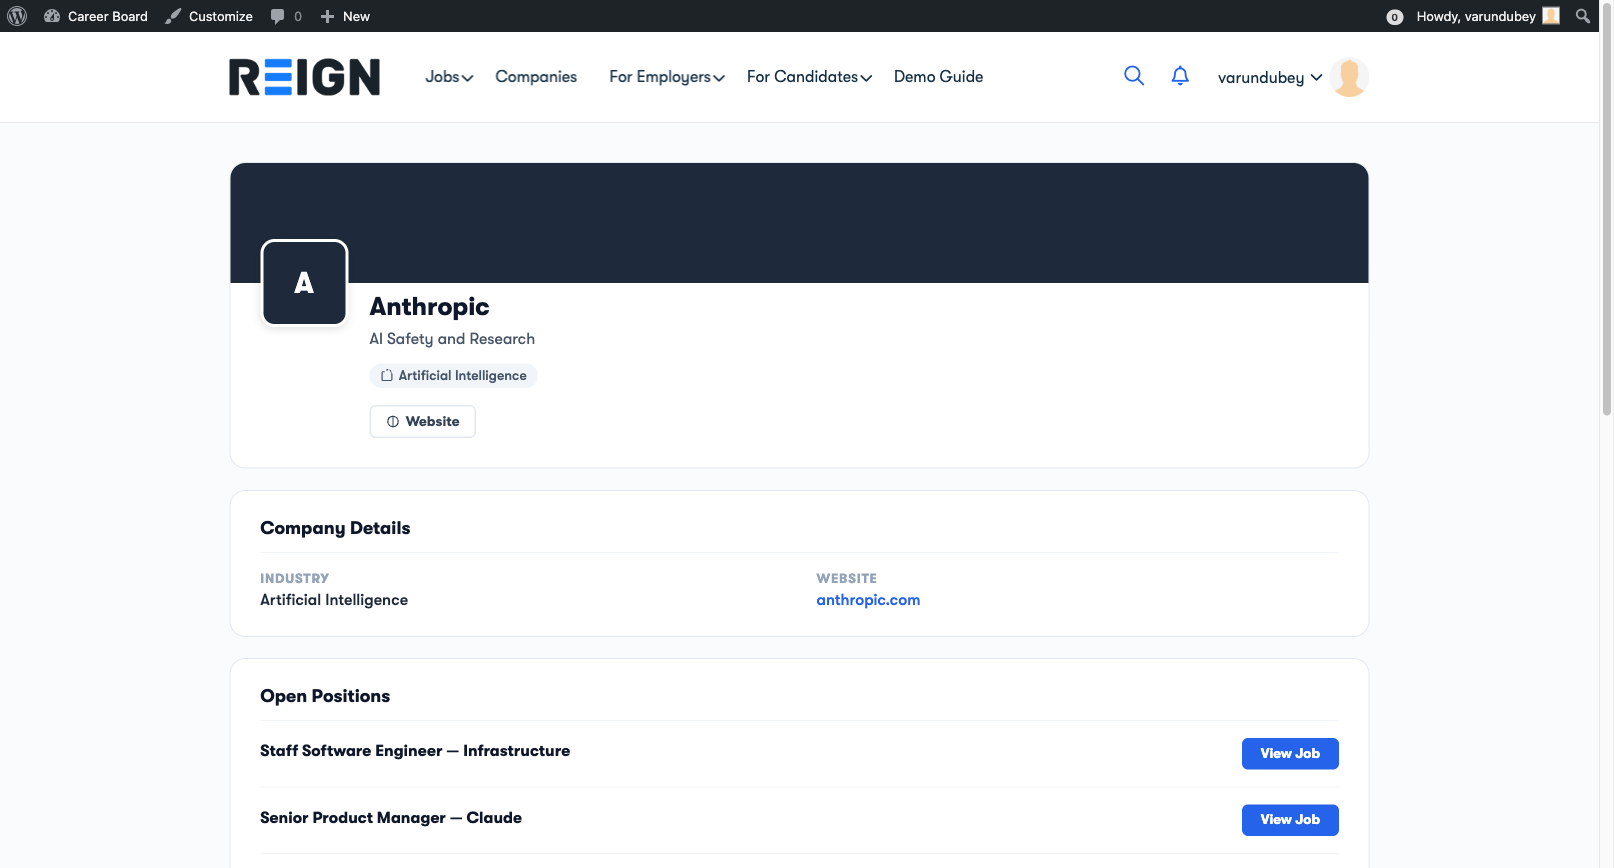Image resolution: width=1614 pixels, height=868 pixels.
Task: Click the Website button
Action: [x=422, y=422]
